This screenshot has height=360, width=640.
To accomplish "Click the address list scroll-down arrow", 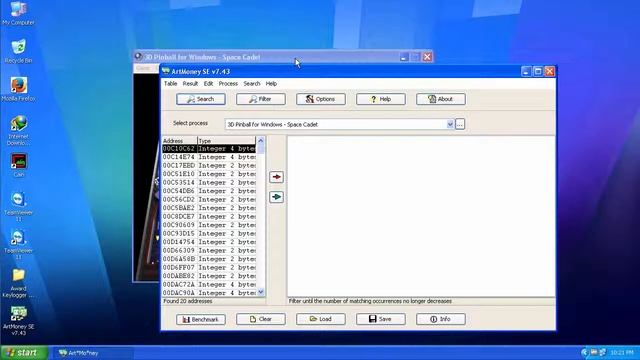I will click(261, 292).
